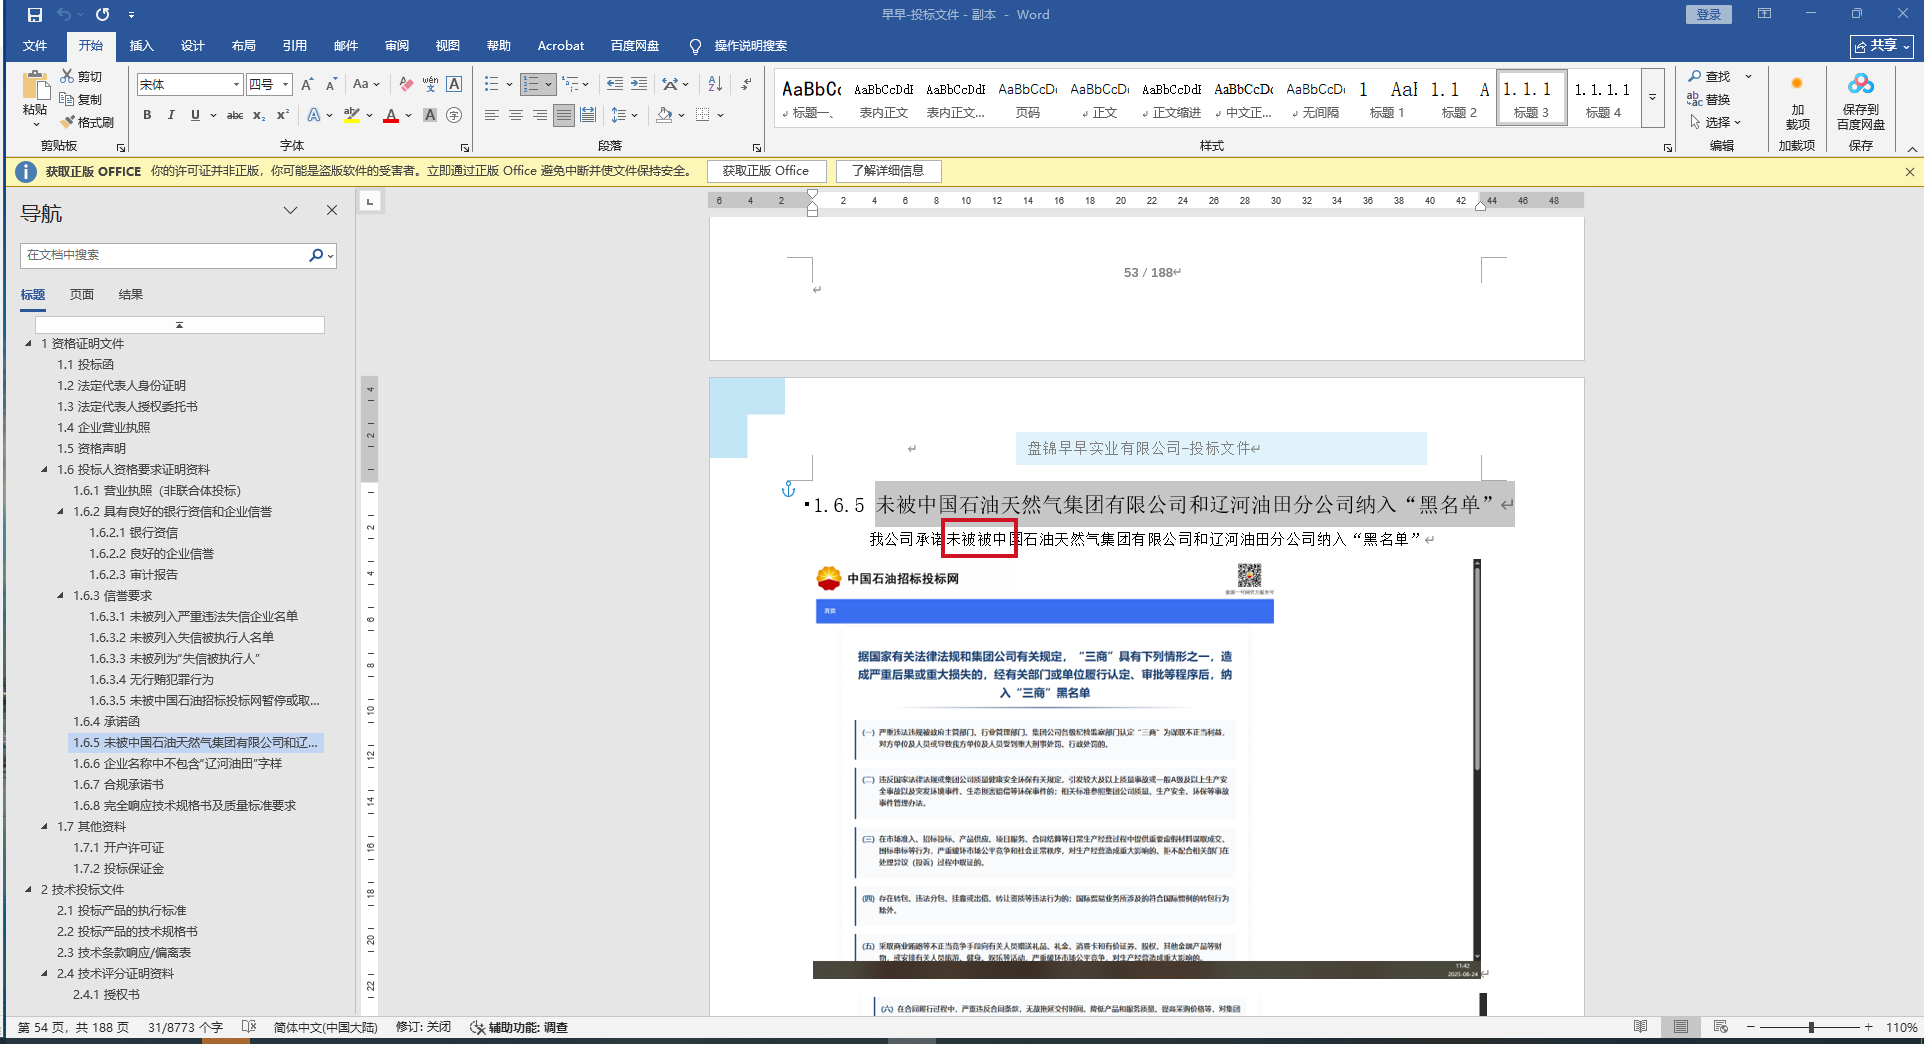This screenshot has height=1044, width=1924.
Task: Click the zoom slider in status bar
Action: (1810, 1027)
